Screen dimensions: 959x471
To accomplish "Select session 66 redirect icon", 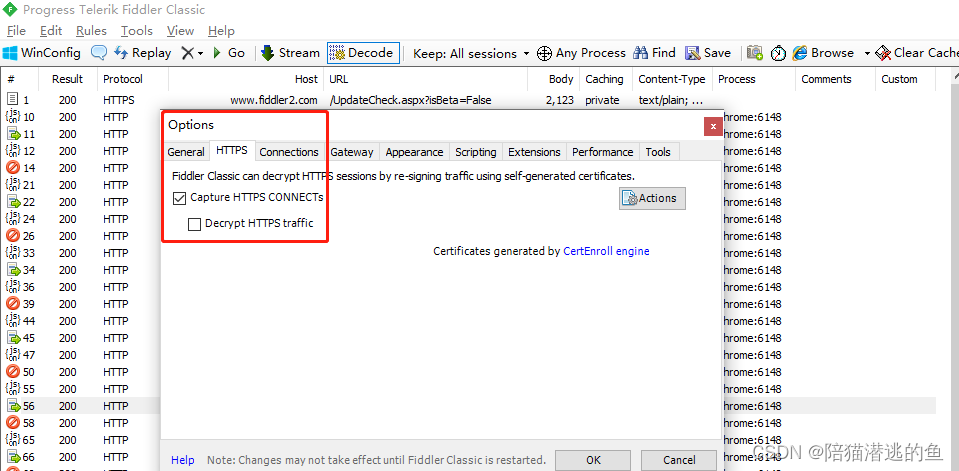I will tap(13, 457).
